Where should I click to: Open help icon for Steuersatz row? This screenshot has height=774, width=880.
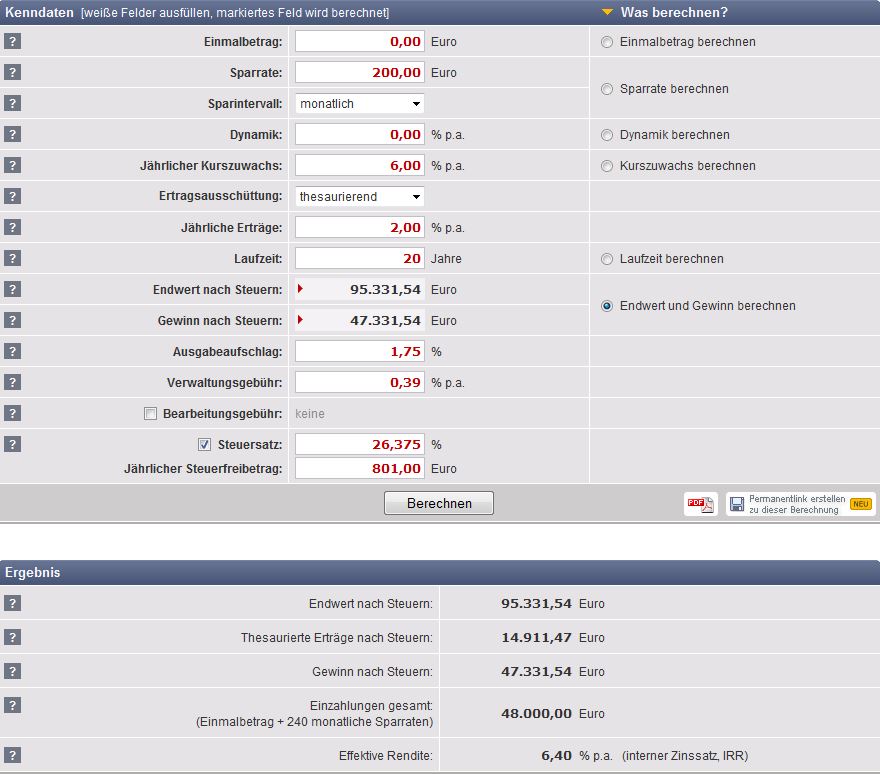point(12,444)
